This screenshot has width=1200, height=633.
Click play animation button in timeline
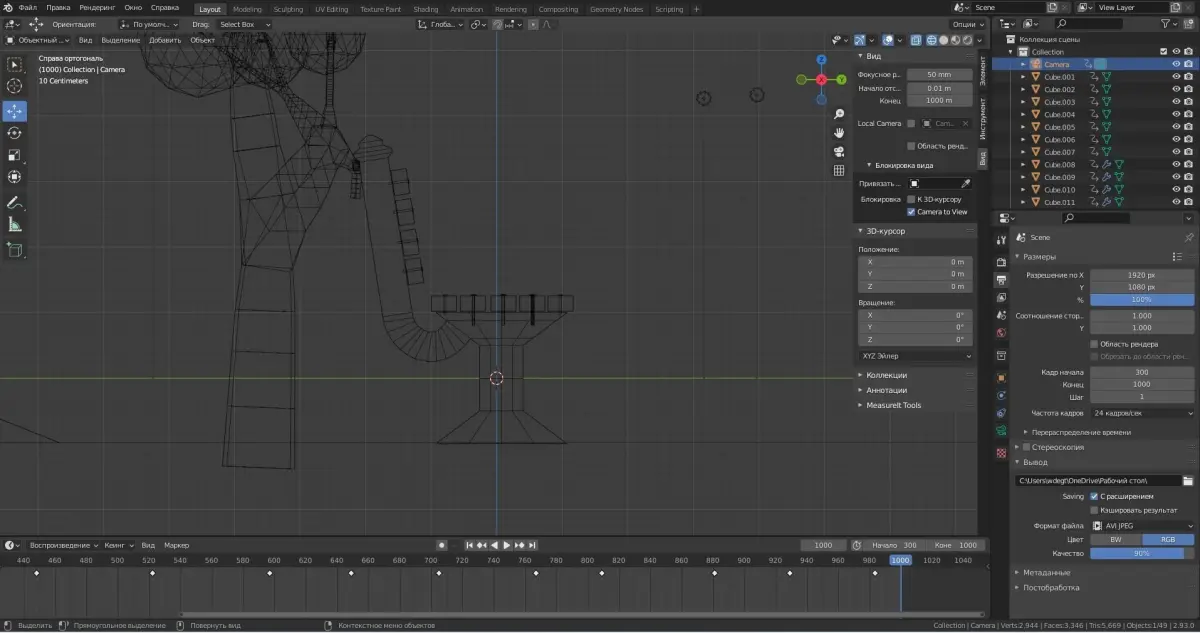[x=506, y=545]
